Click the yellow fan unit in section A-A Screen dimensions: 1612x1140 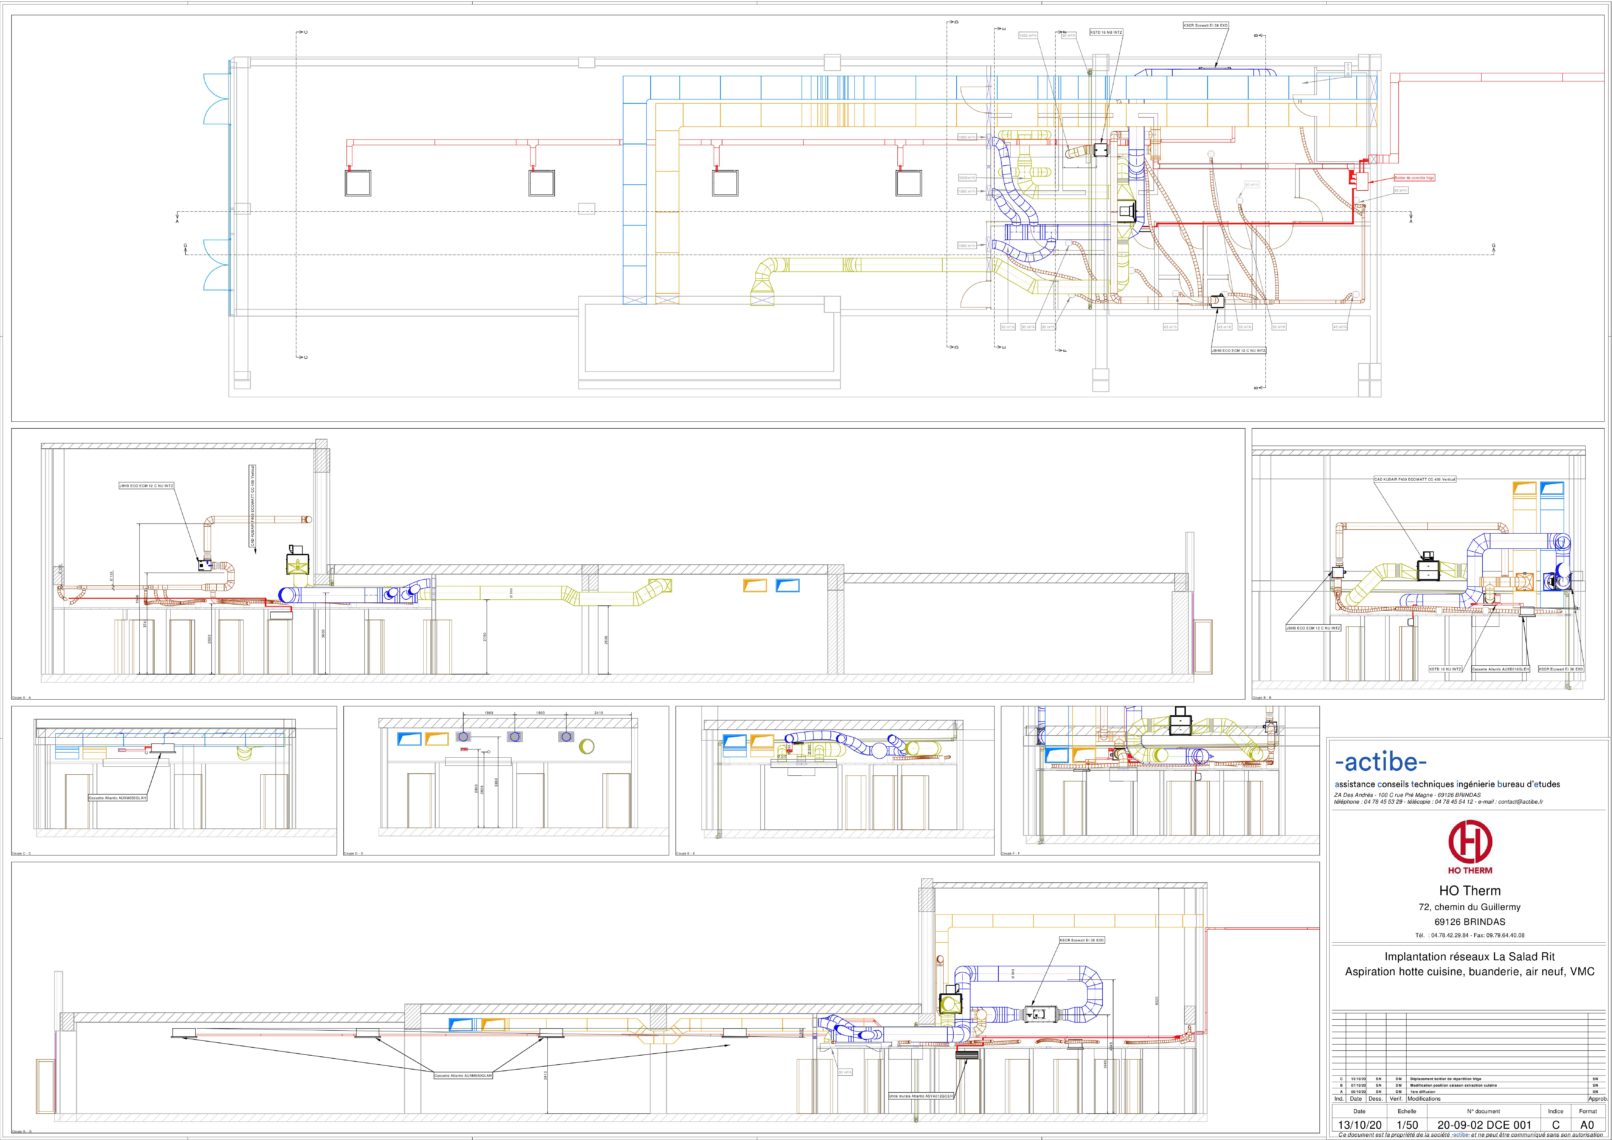point(298,562)
